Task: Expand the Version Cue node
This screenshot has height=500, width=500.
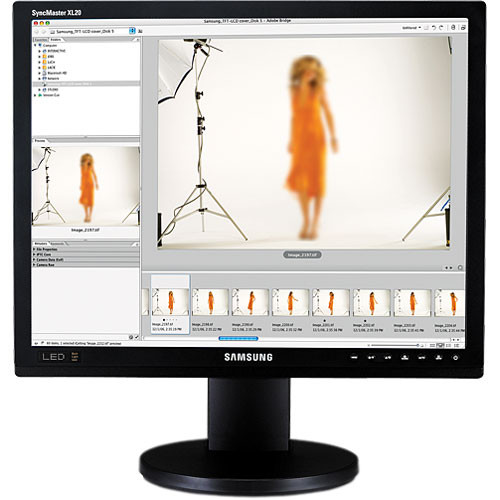Action: click(x=35, y=95)
